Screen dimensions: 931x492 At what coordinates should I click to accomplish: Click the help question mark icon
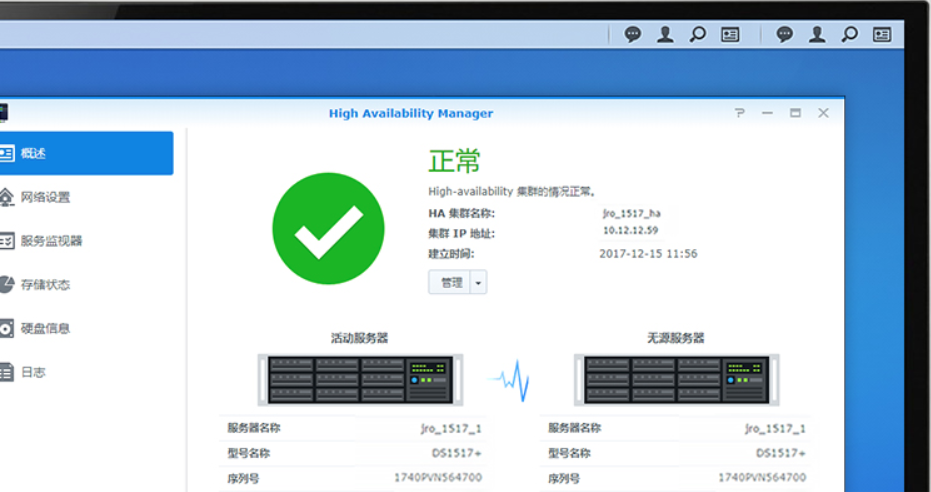coord(740,113)
